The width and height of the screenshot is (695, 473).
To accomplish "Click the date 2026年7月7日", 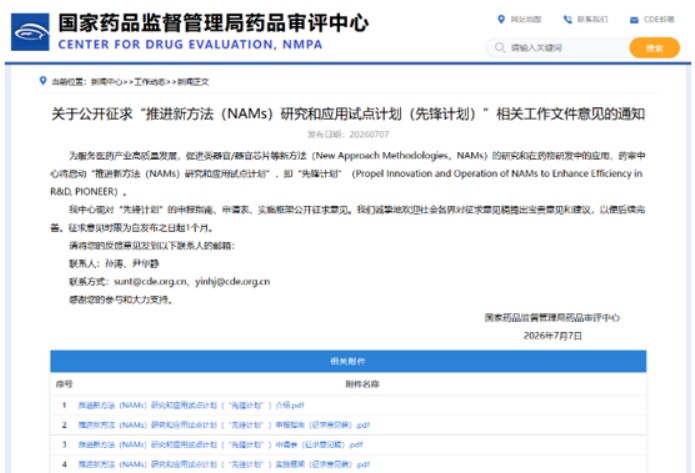I will (552, 336).
